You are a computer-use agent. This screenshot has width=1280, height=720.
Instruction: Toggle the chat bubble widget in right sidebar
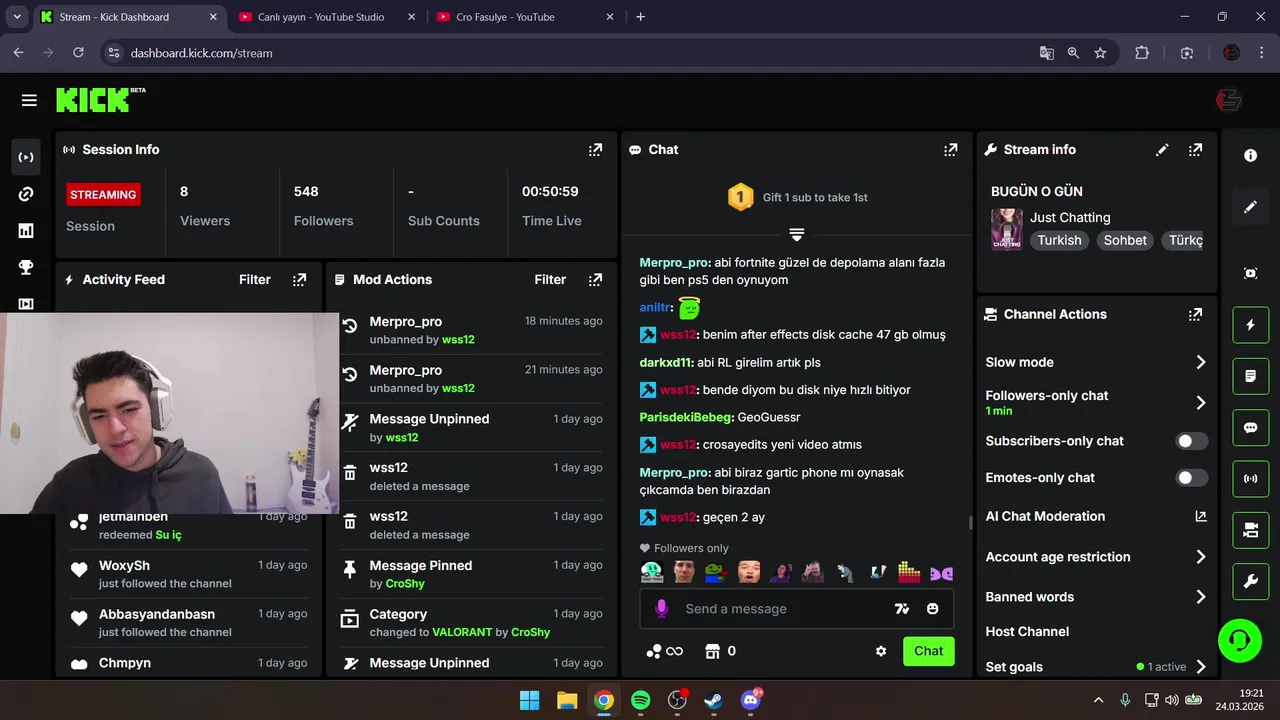(1250, 428)
